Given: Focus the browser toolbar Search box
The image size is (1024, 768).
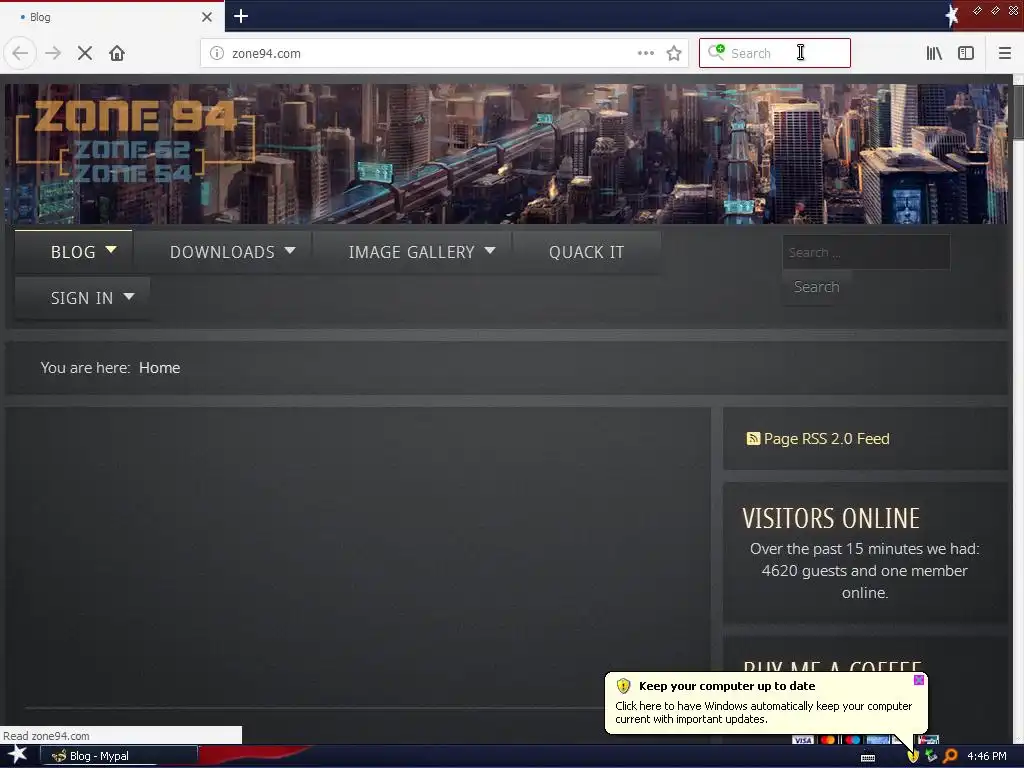Looking at the screenshot, I should click(775, 53).
